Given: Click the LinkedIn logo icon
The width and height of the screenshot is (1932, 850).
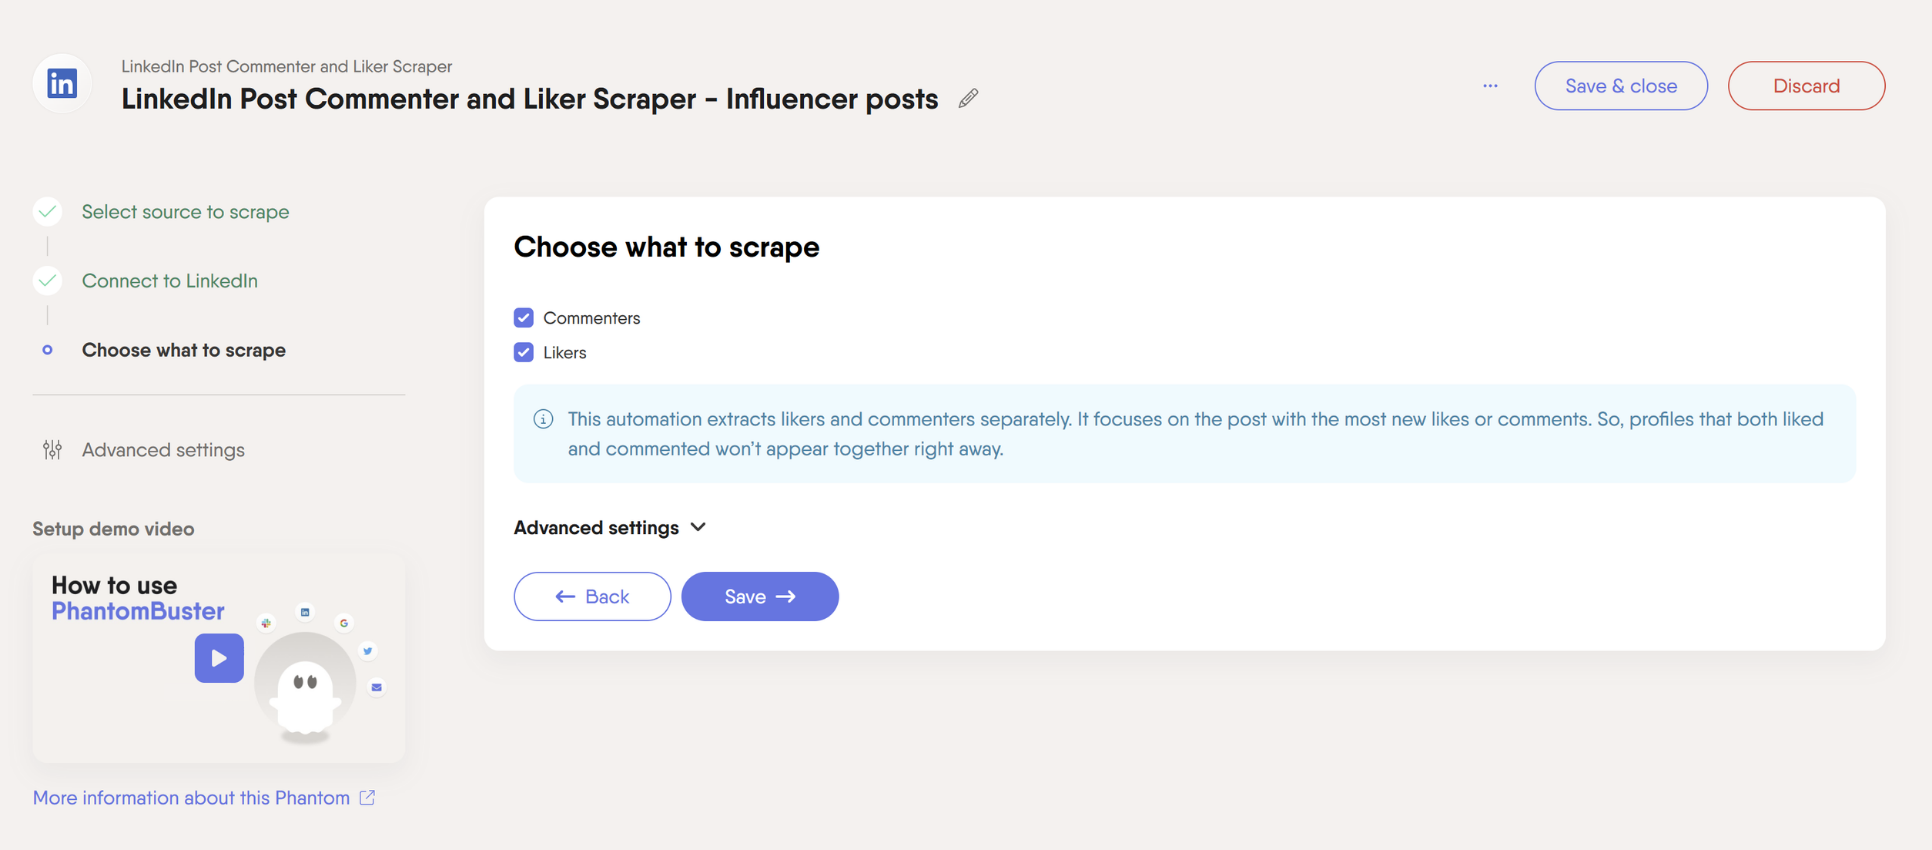Looking at the screenshot, I should click(x=62, y=84).
